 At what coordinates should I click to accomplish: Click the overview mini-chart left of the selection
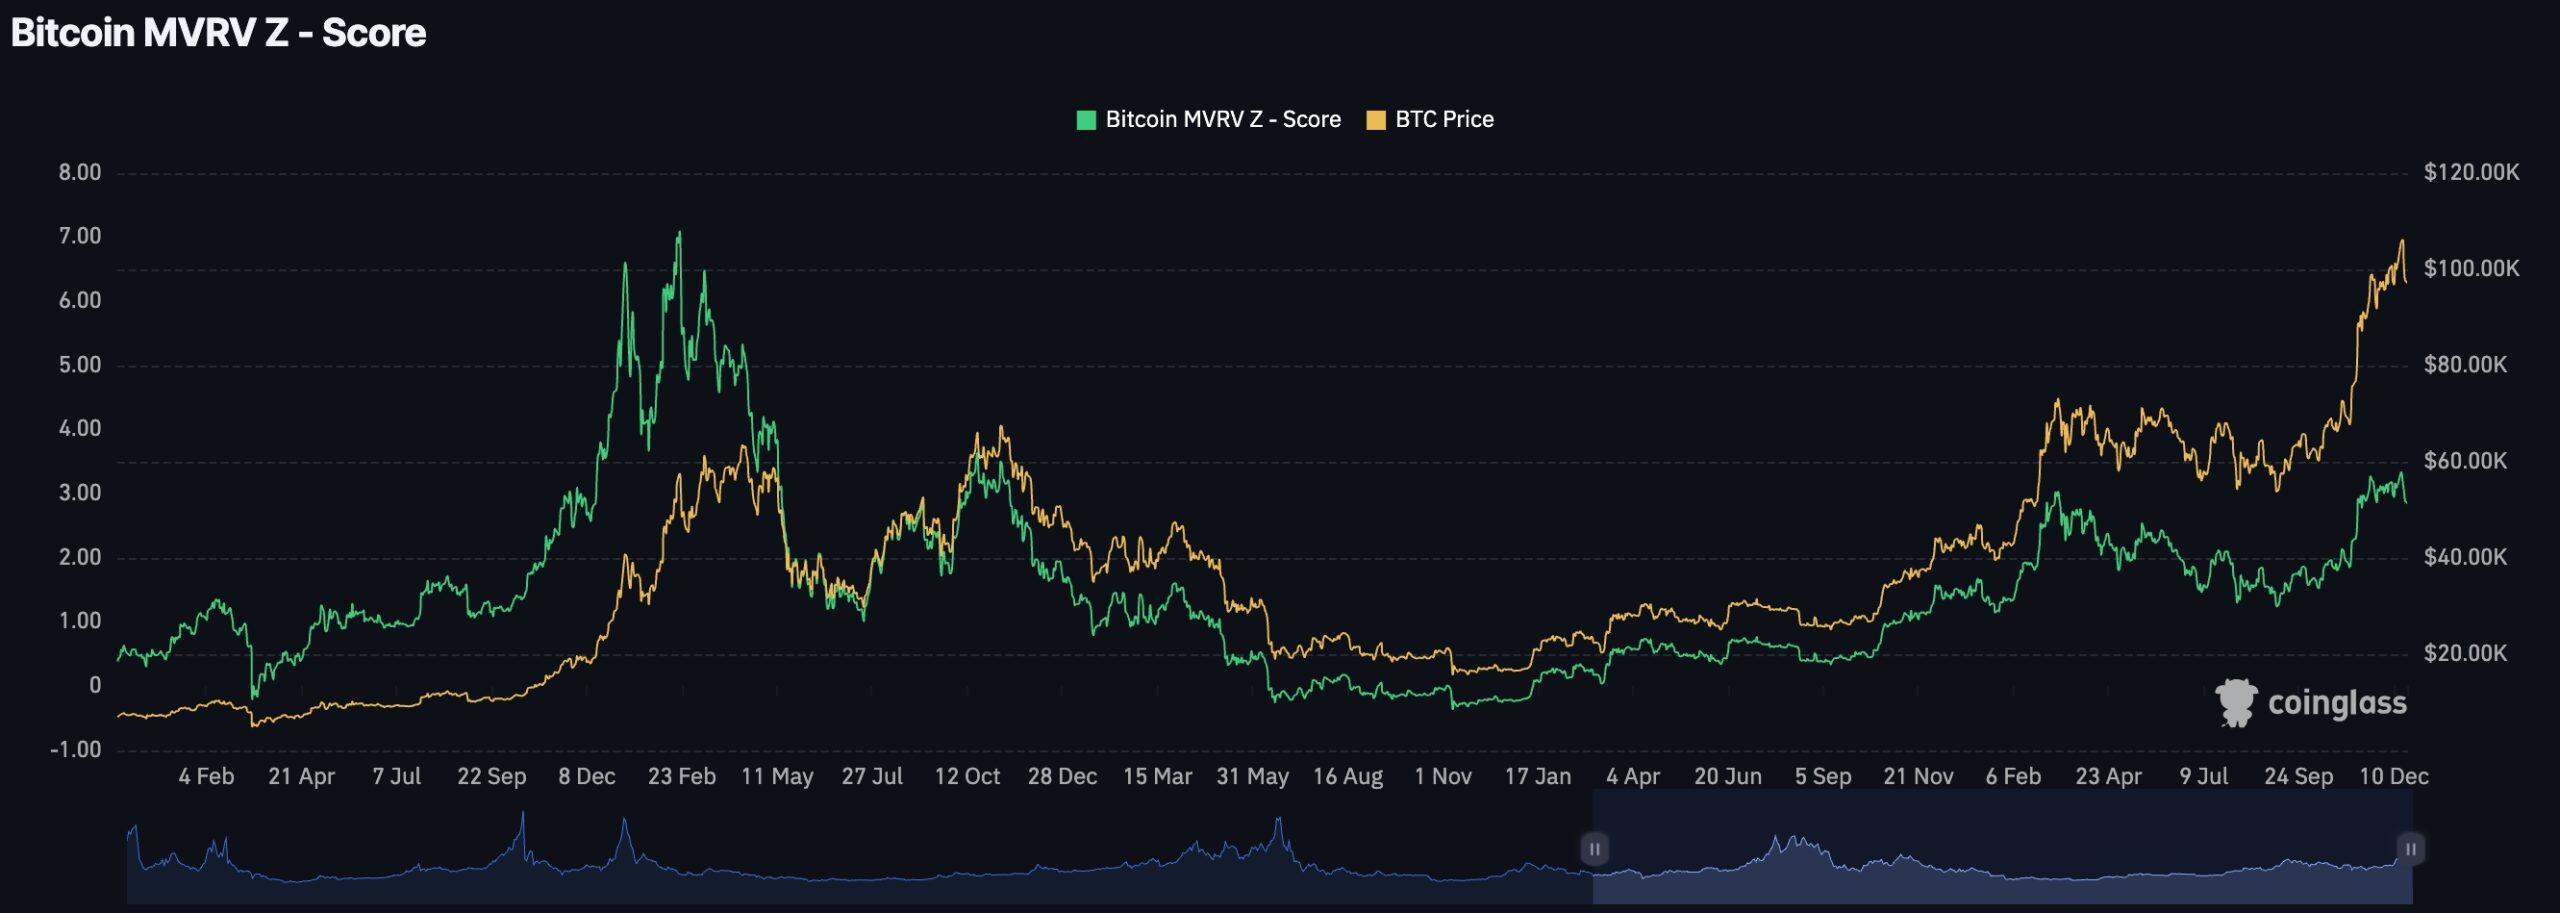860,858
